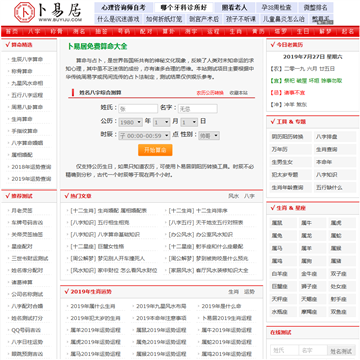This screenshot has width=360, height=360.
Task: Open the 称骨 nav item
Action: (x=57, y=32)
